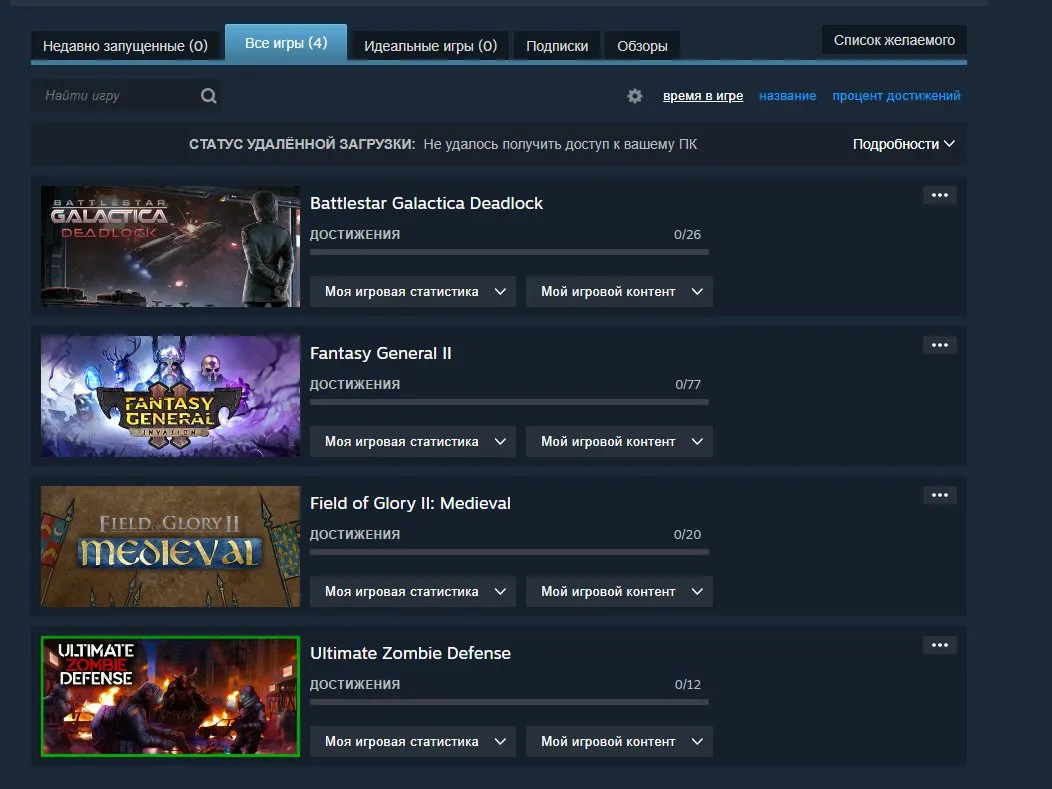This screenshot has width=1052, height=789.
Task: Open Battlestar Galactica Deadlock title link
Action: pyautogui.click(x=426, y=203)
